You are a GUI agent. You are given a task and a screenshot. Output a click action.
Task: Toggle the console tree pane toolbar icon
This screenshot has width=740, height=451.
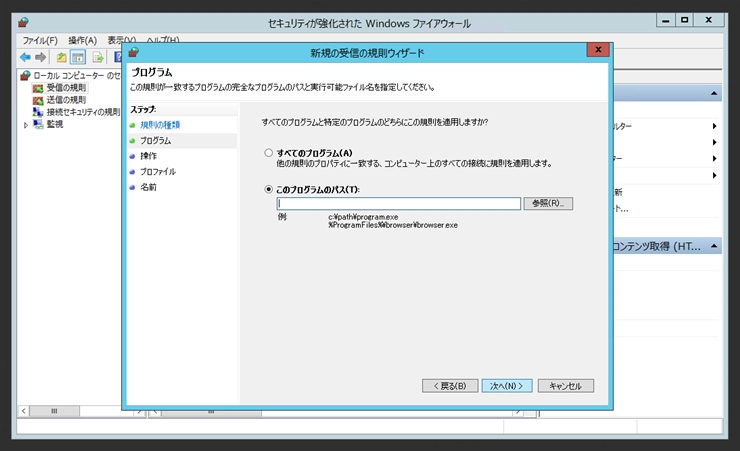[x=78, y=58]
